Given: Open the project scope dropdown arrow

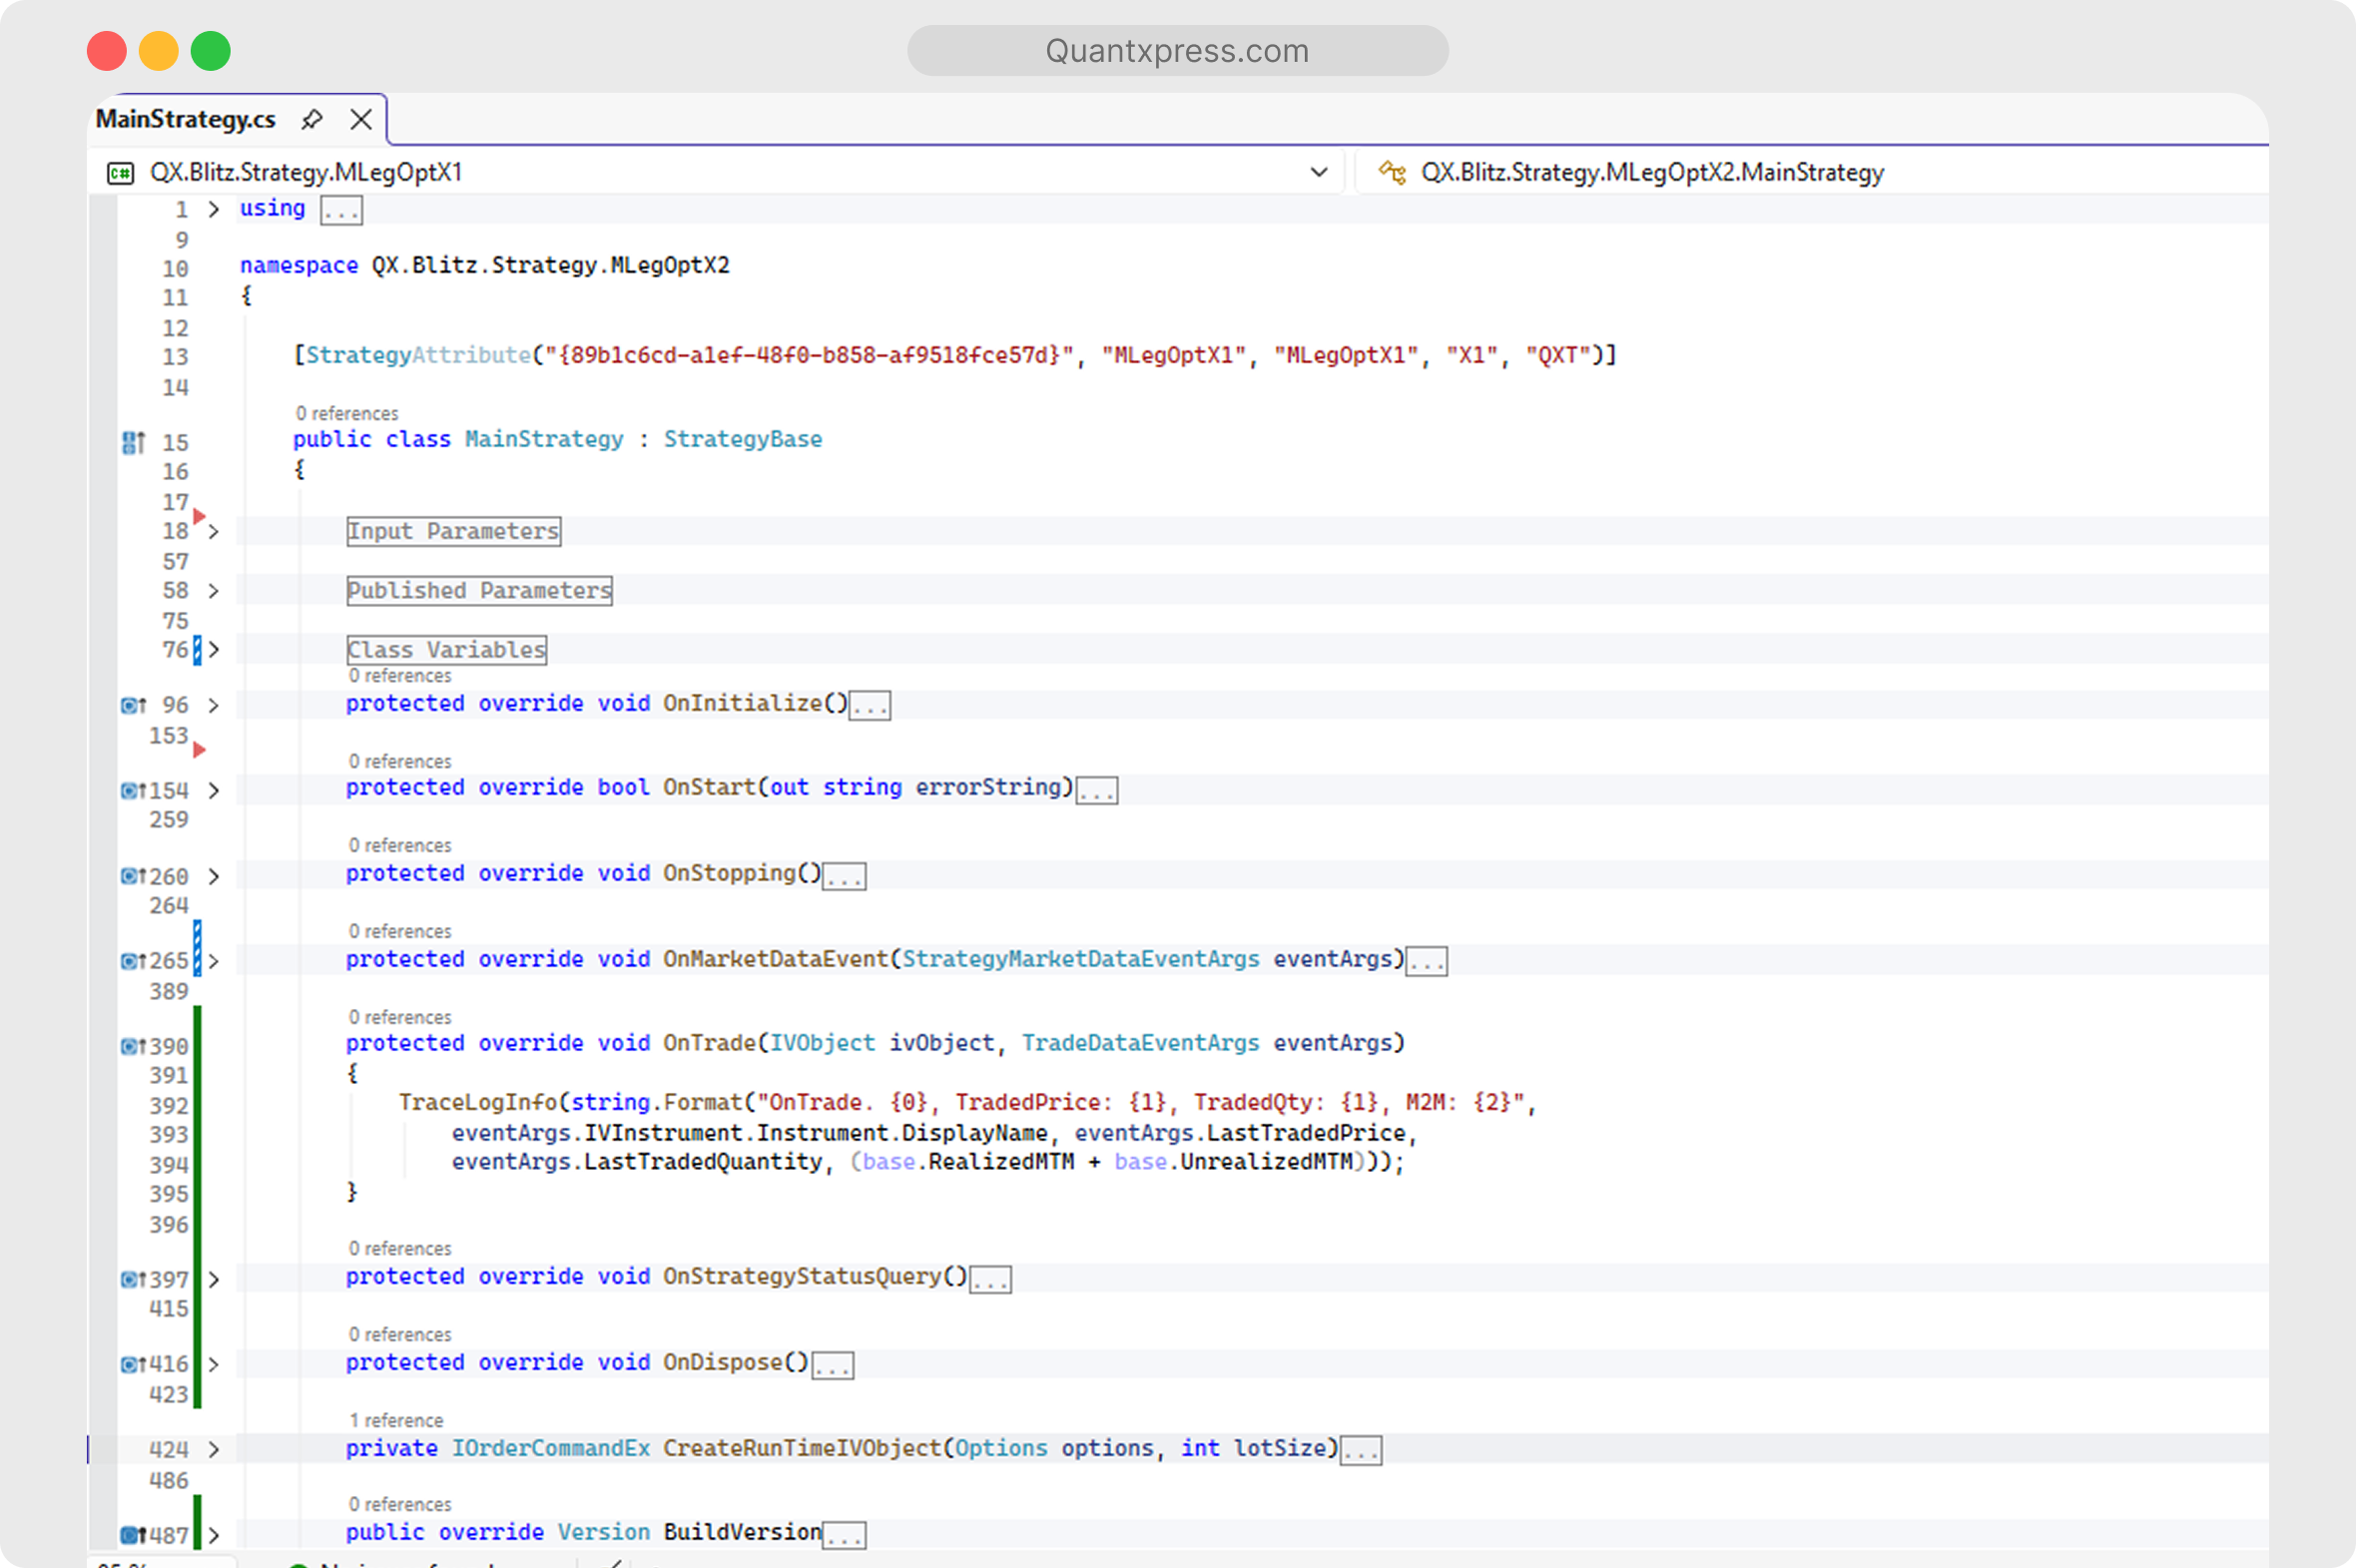Looking at the screenshot, I should point(1319,172).
